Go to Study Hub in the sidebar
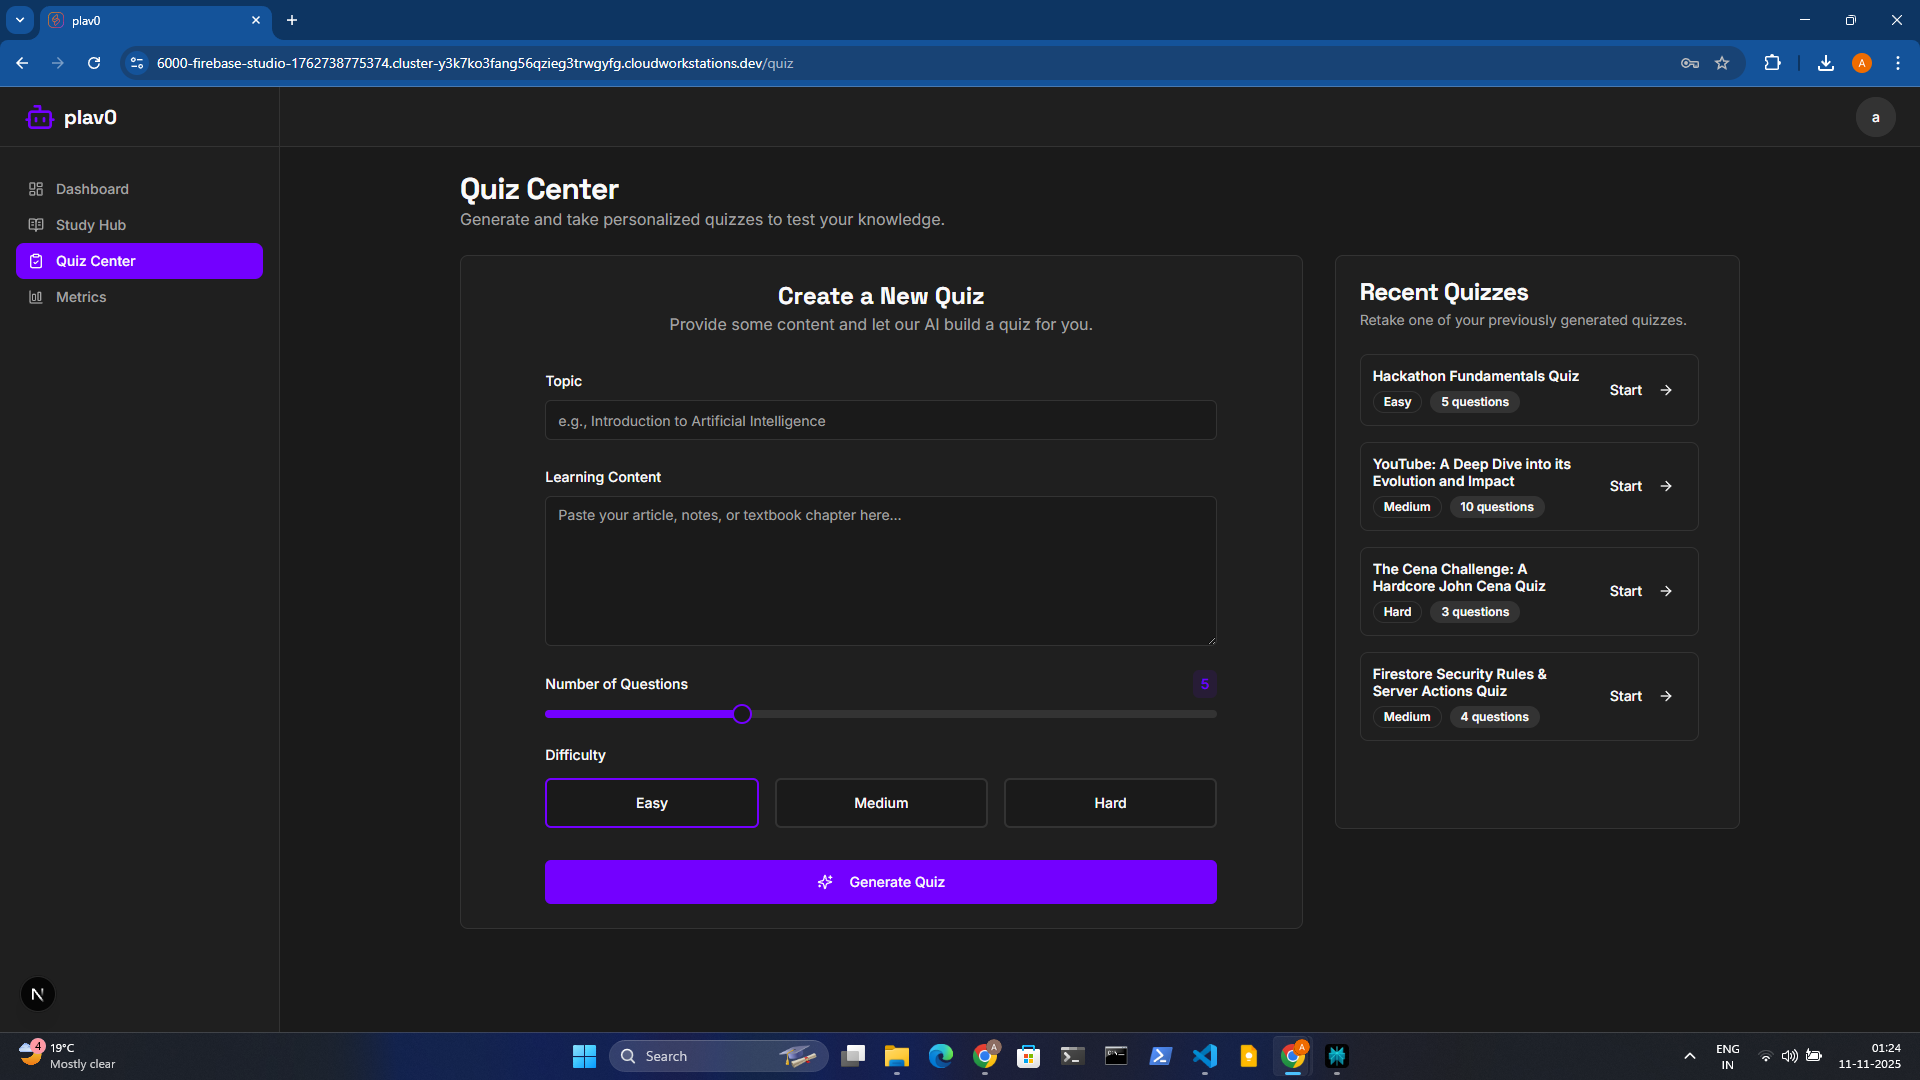 pos(90,225)
